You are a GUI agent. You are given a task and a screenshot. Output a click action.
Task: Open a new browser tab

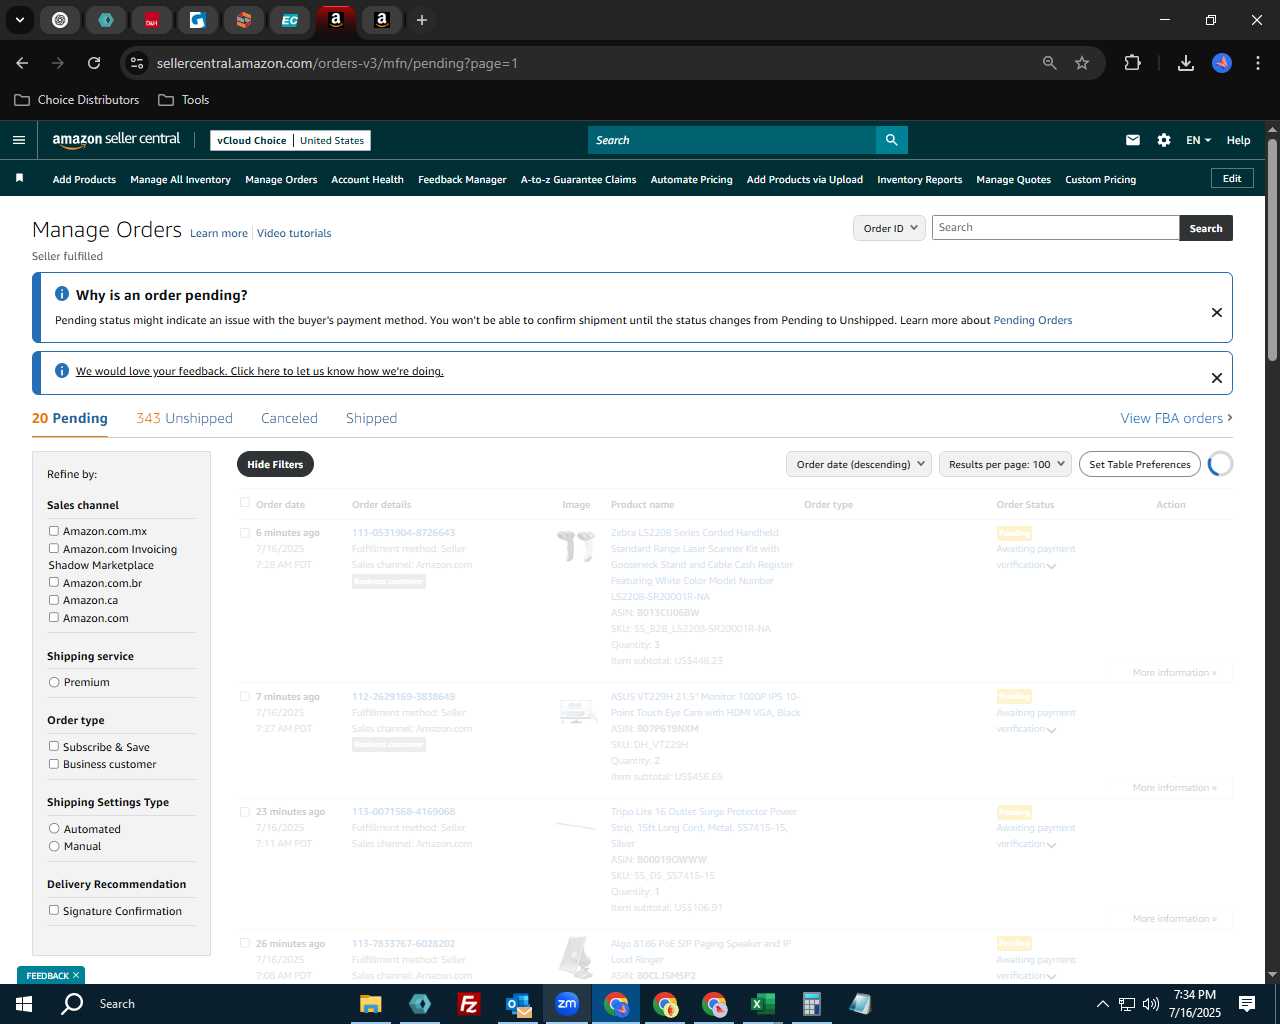click(x=422, y=20)
